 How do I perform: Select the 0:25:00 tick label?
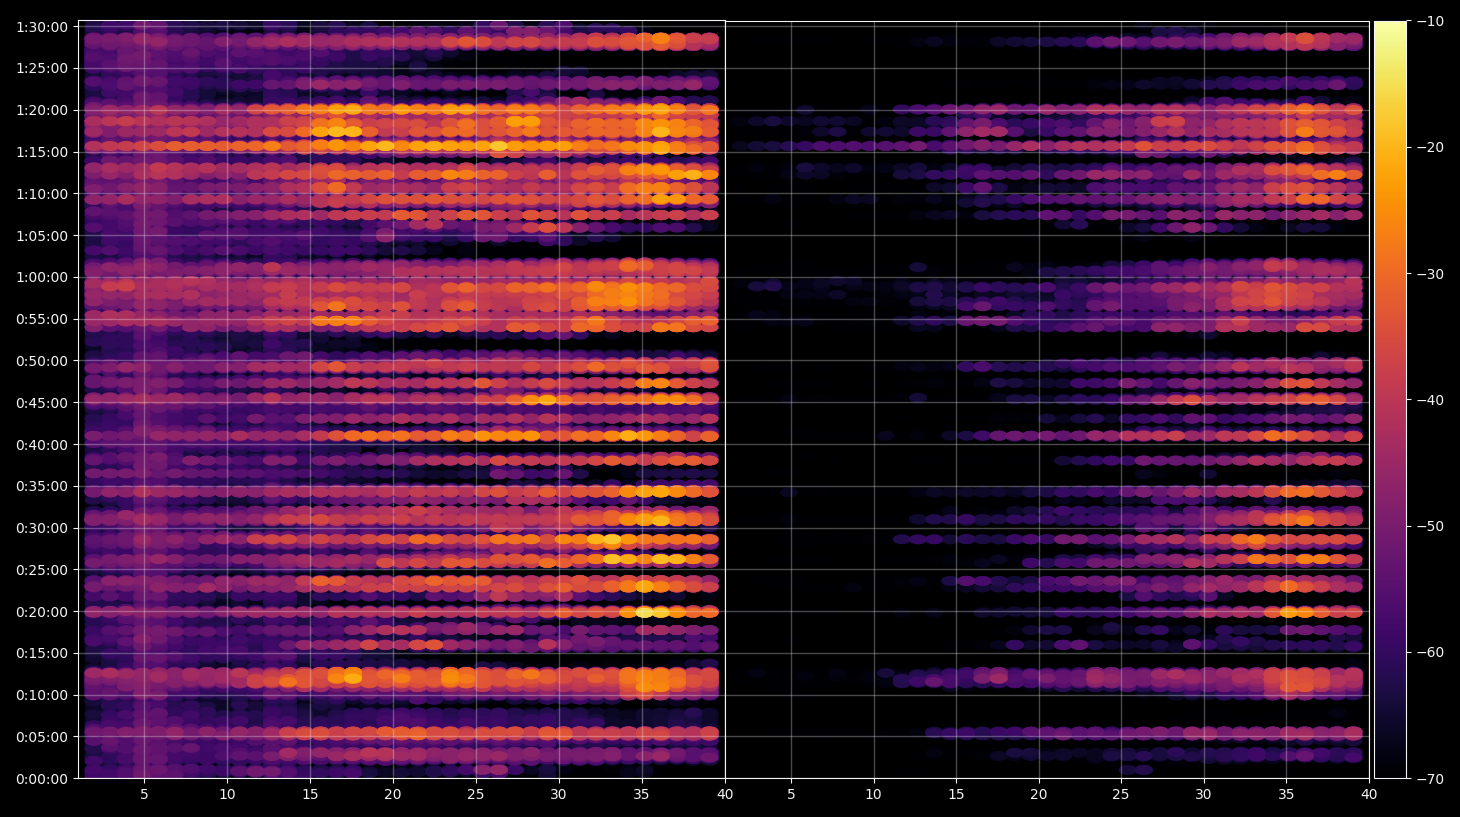42,570
